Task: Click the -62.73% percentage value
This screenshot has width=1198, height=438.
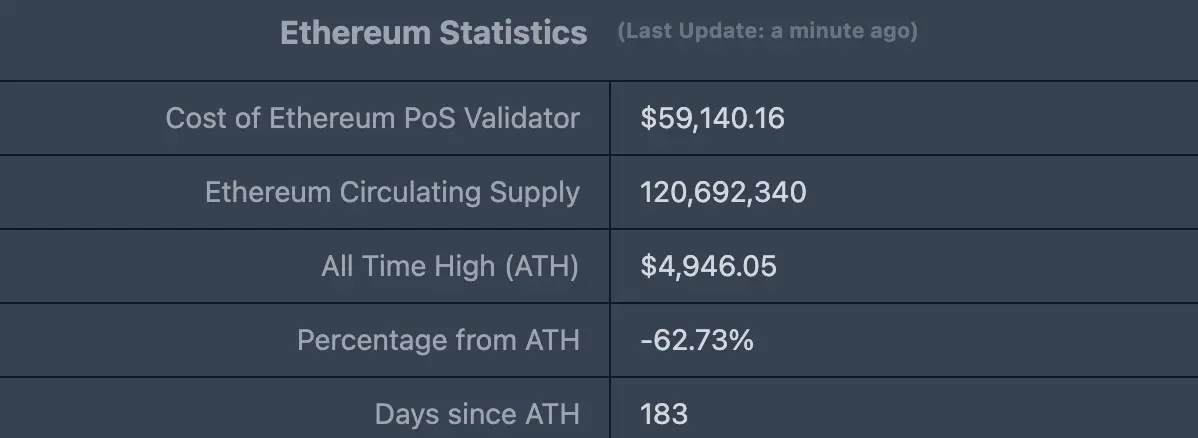Action: pyautogui.click(x=697, y=340)
